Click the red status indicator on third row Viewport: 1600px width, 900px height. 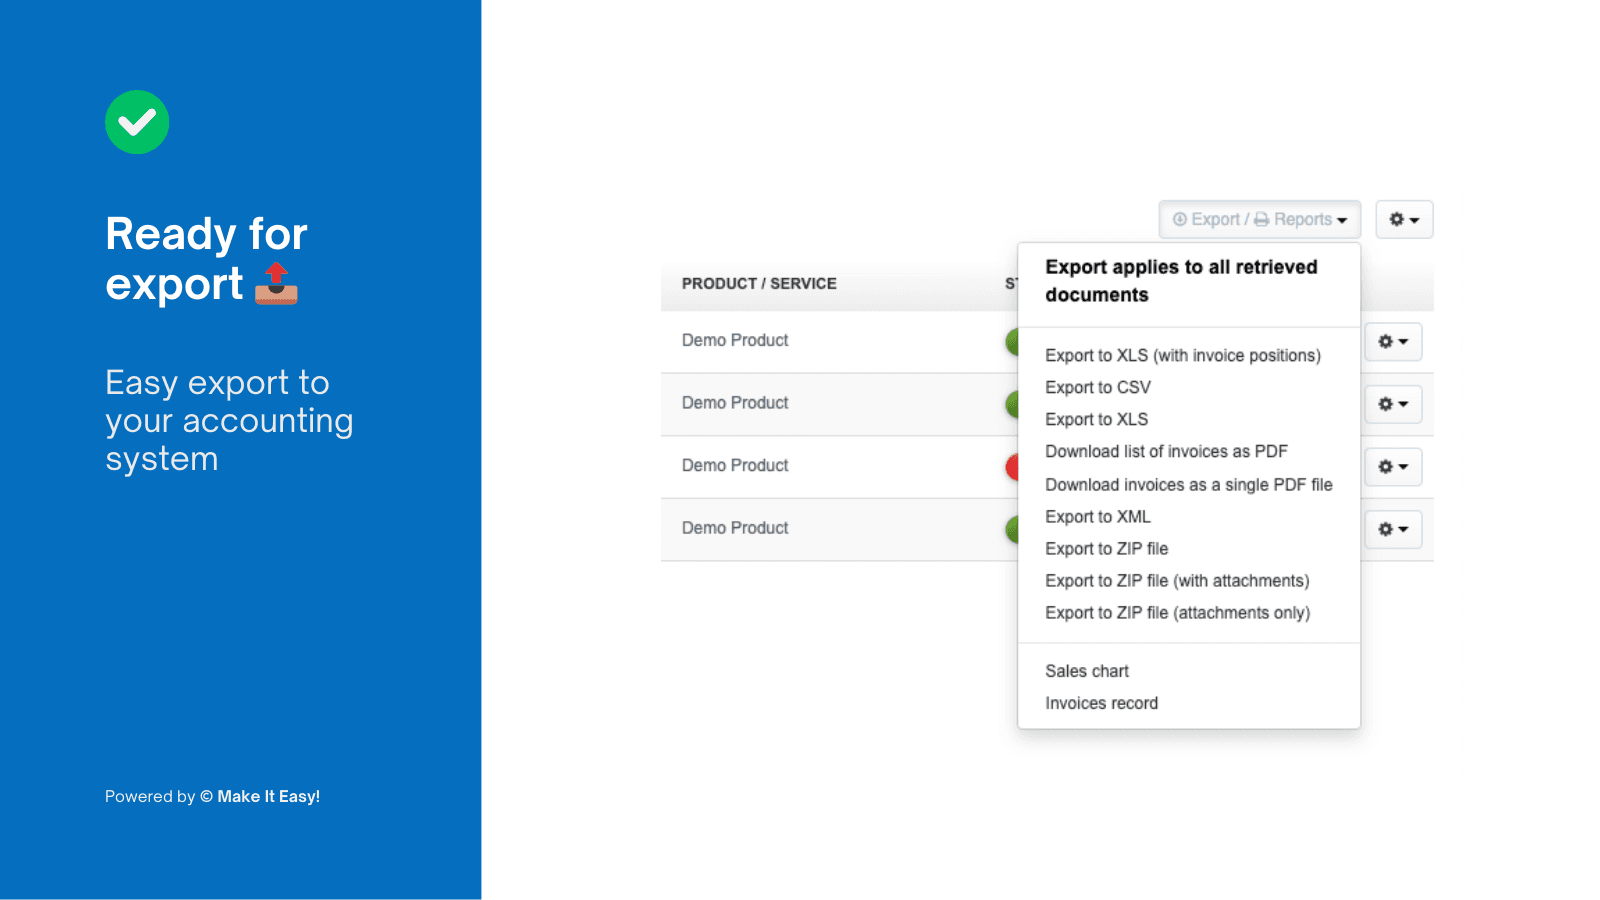(x=1012, y=467)
